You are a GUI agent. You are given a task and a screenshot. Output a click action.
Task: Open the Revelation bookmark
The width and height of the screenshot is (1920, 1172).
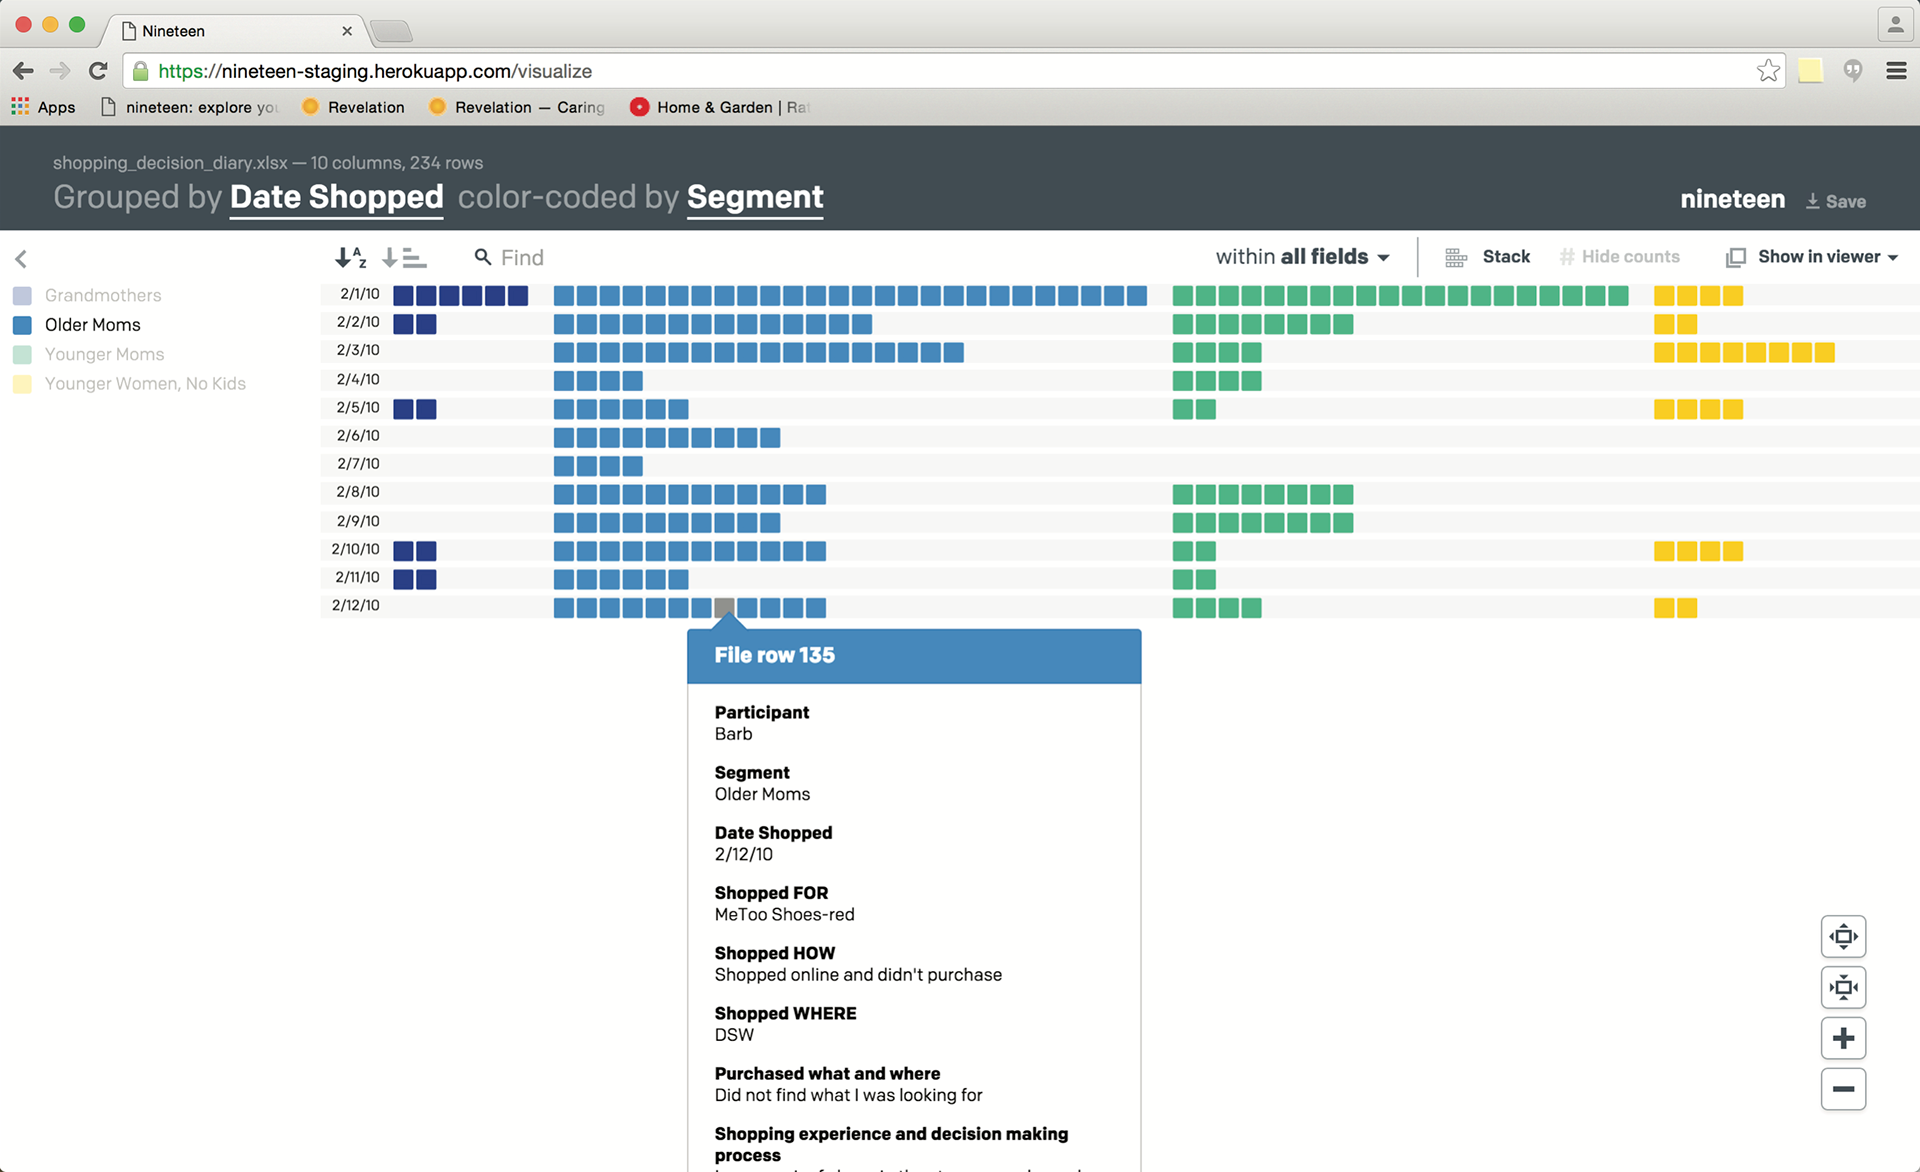(354, 107)
